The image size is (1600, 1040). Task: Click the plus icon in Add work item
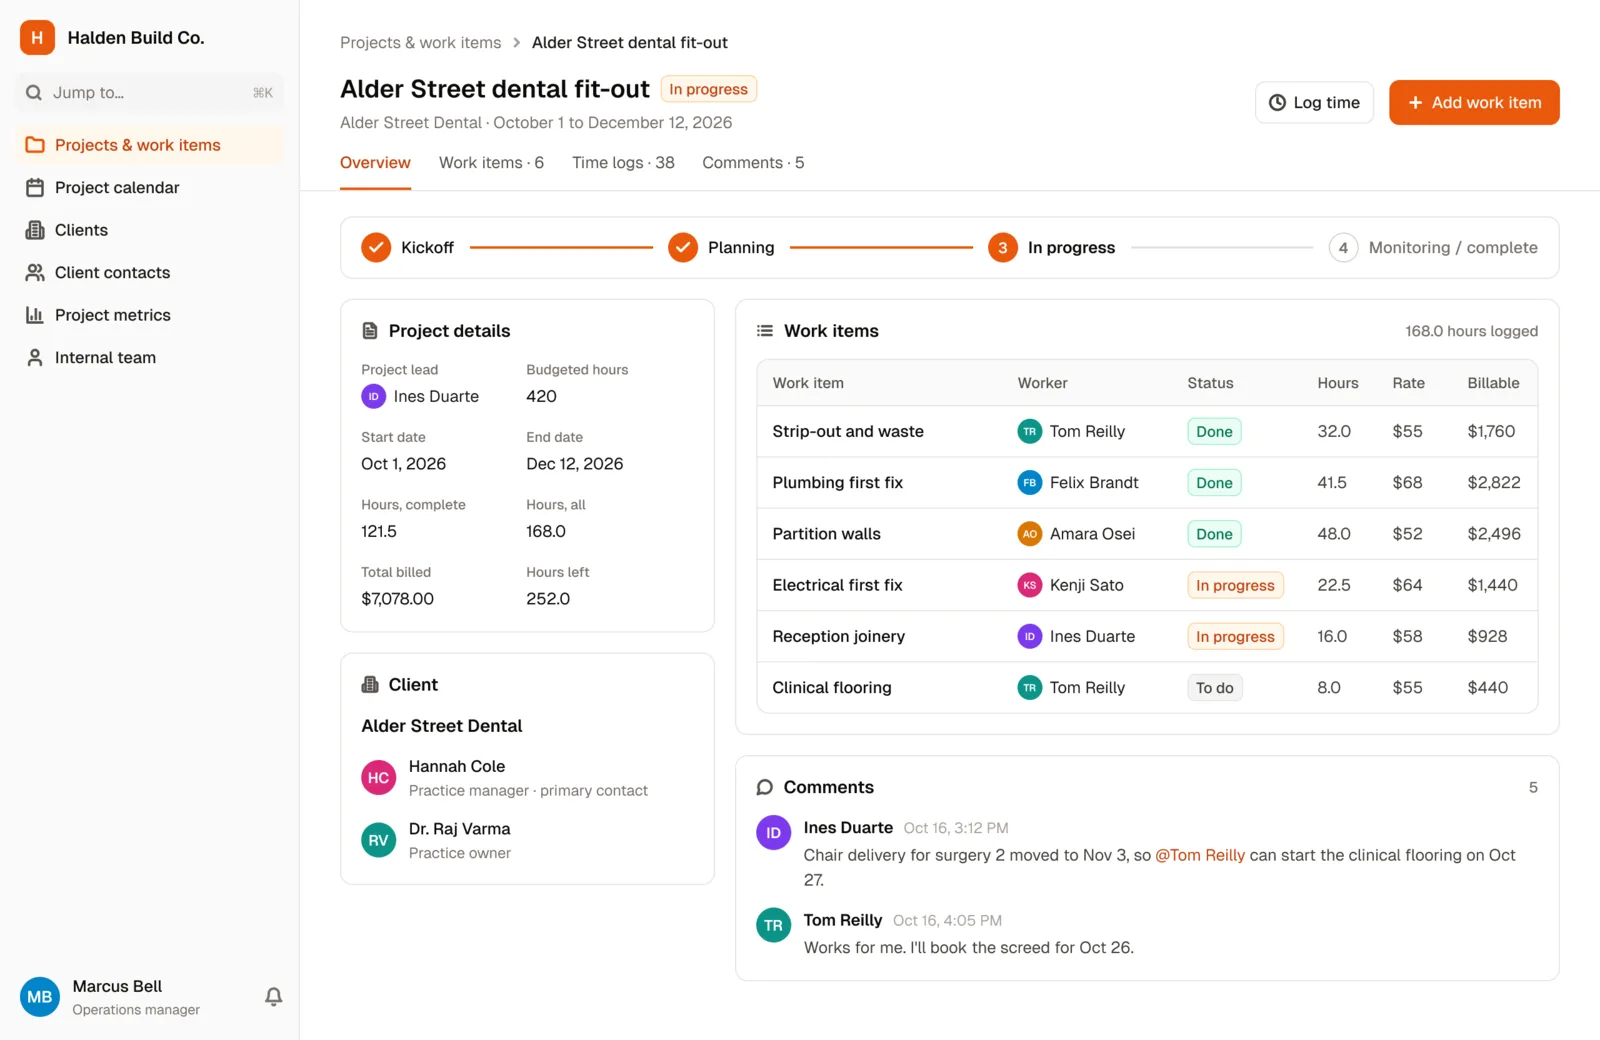click(1415, 103)
